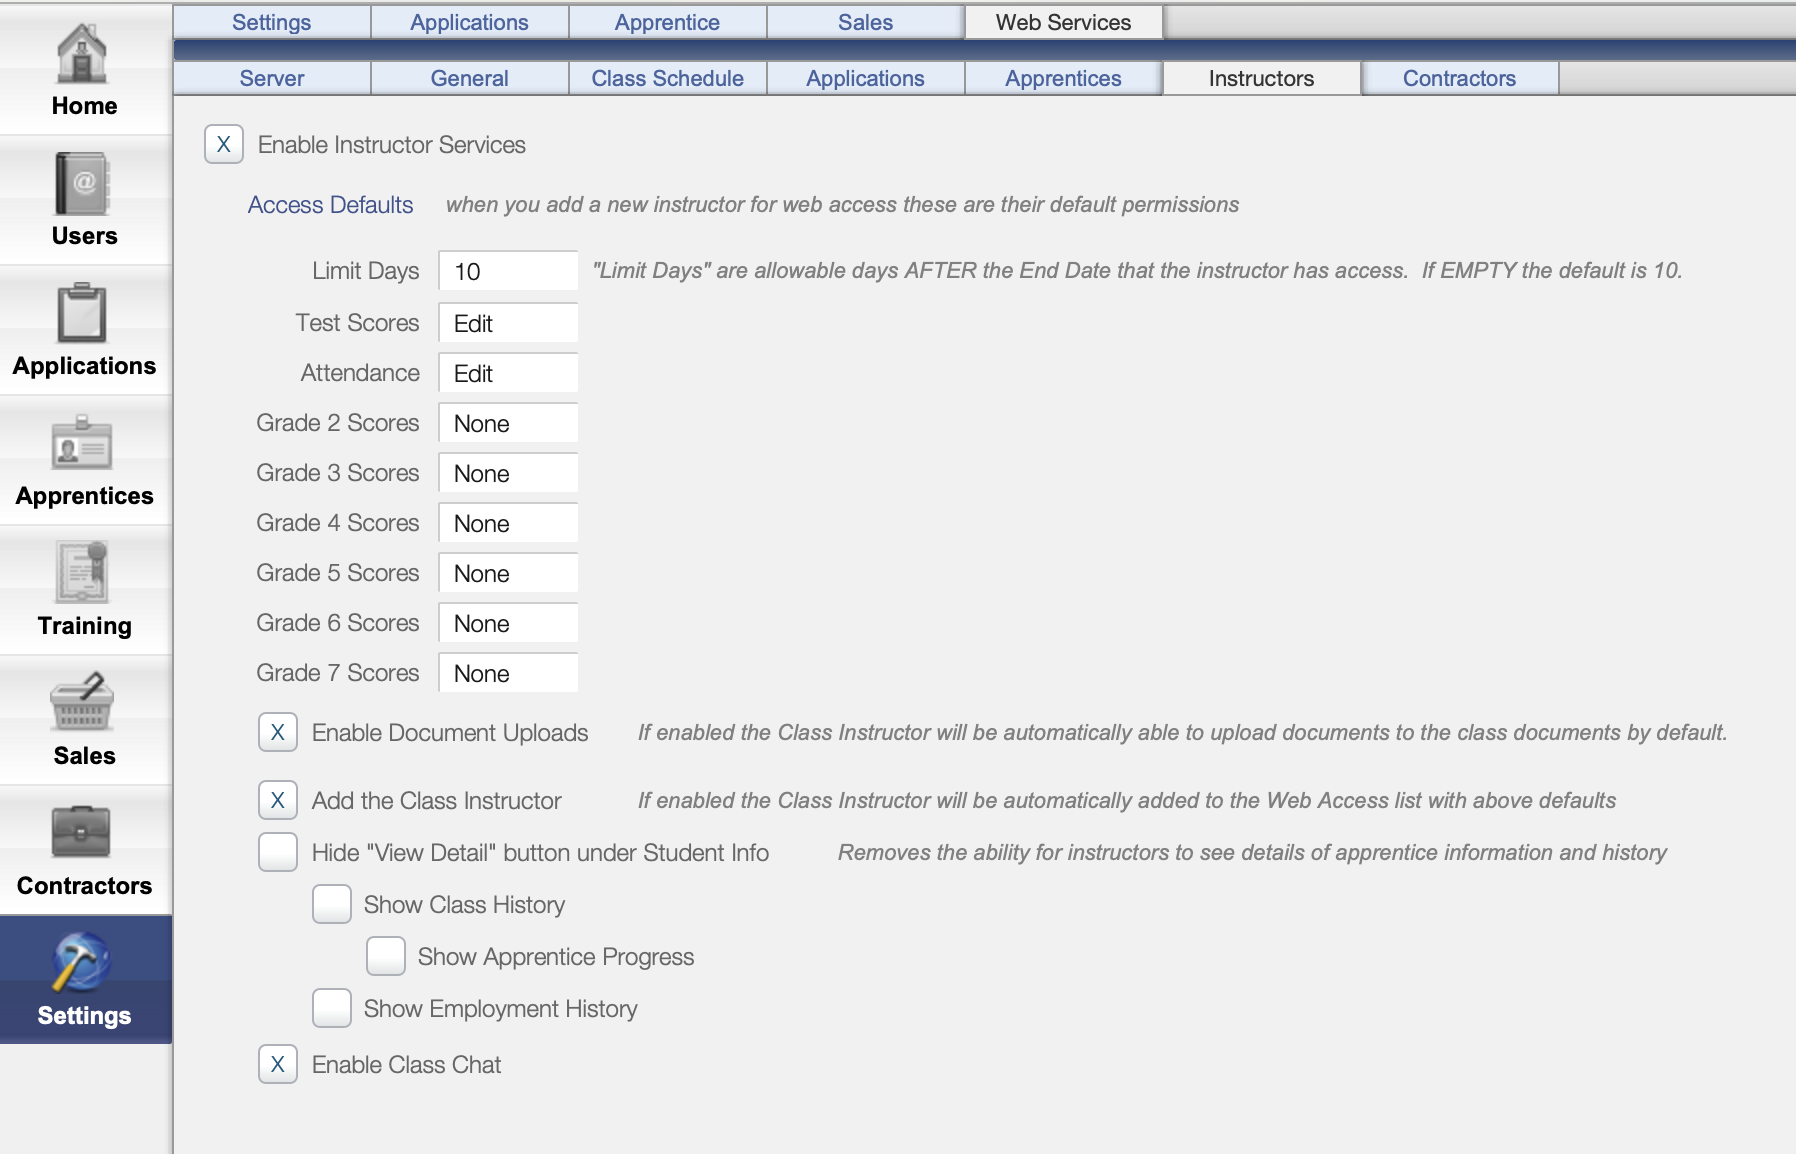1796x1154 pixels.
Task: Switch to the Web Services tab
Action: (x=1063, y=21)
